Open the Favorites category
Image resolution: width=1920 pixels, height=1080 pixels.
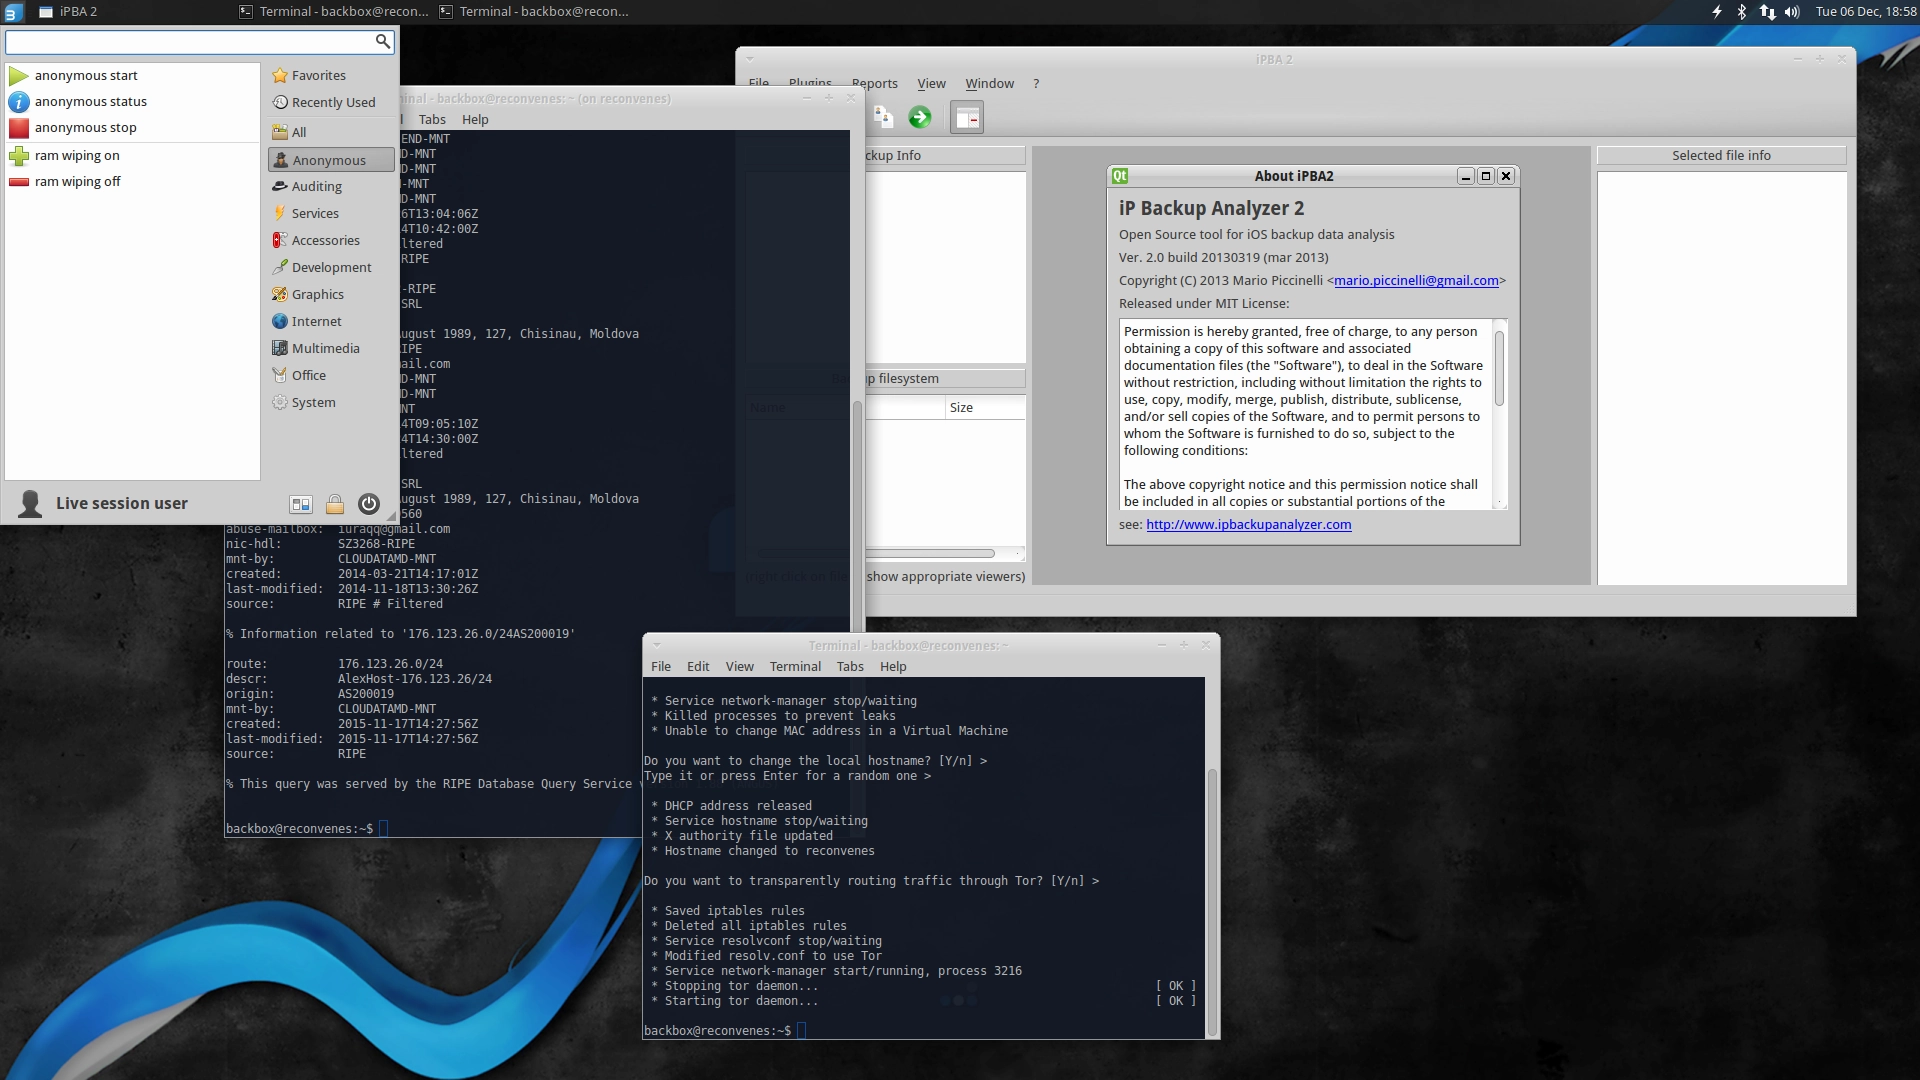coord(331,75)
